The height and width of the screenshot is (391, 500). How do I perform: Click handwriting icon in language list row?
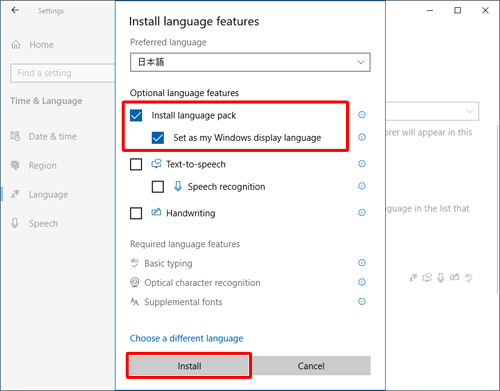tap(455, 277)
